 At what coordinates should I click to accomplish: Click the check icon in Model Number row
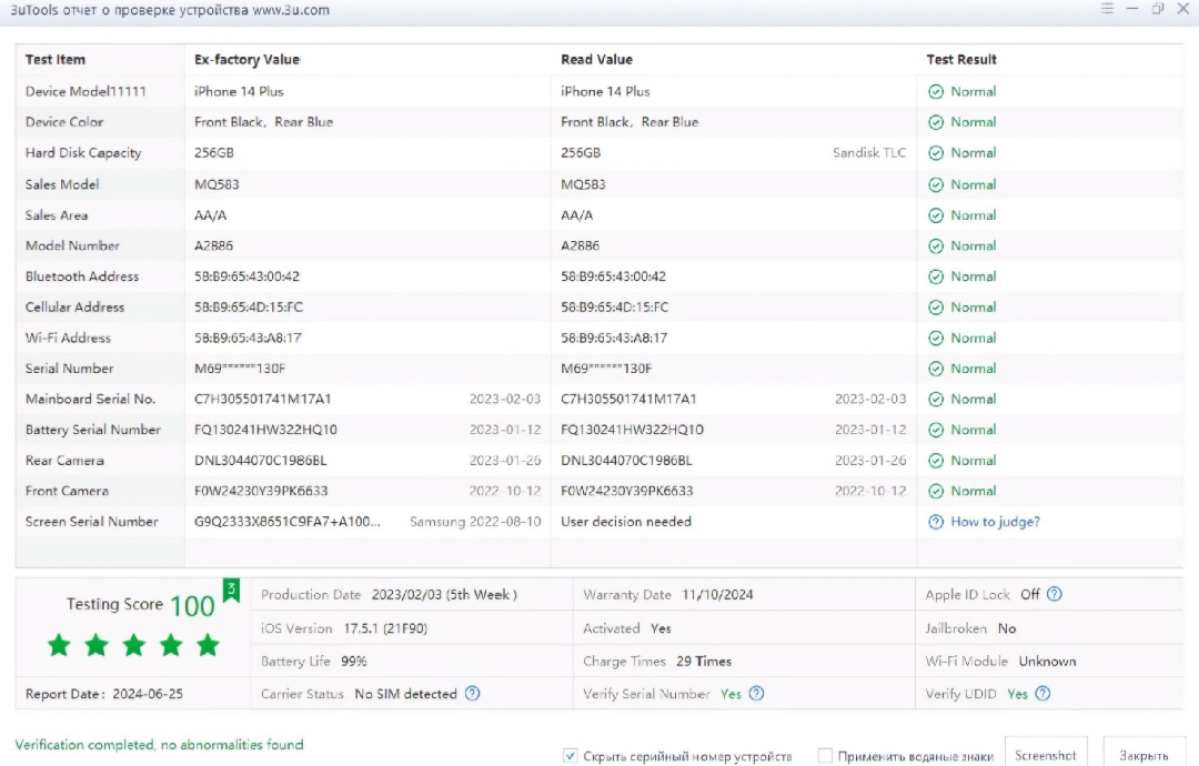936,246
